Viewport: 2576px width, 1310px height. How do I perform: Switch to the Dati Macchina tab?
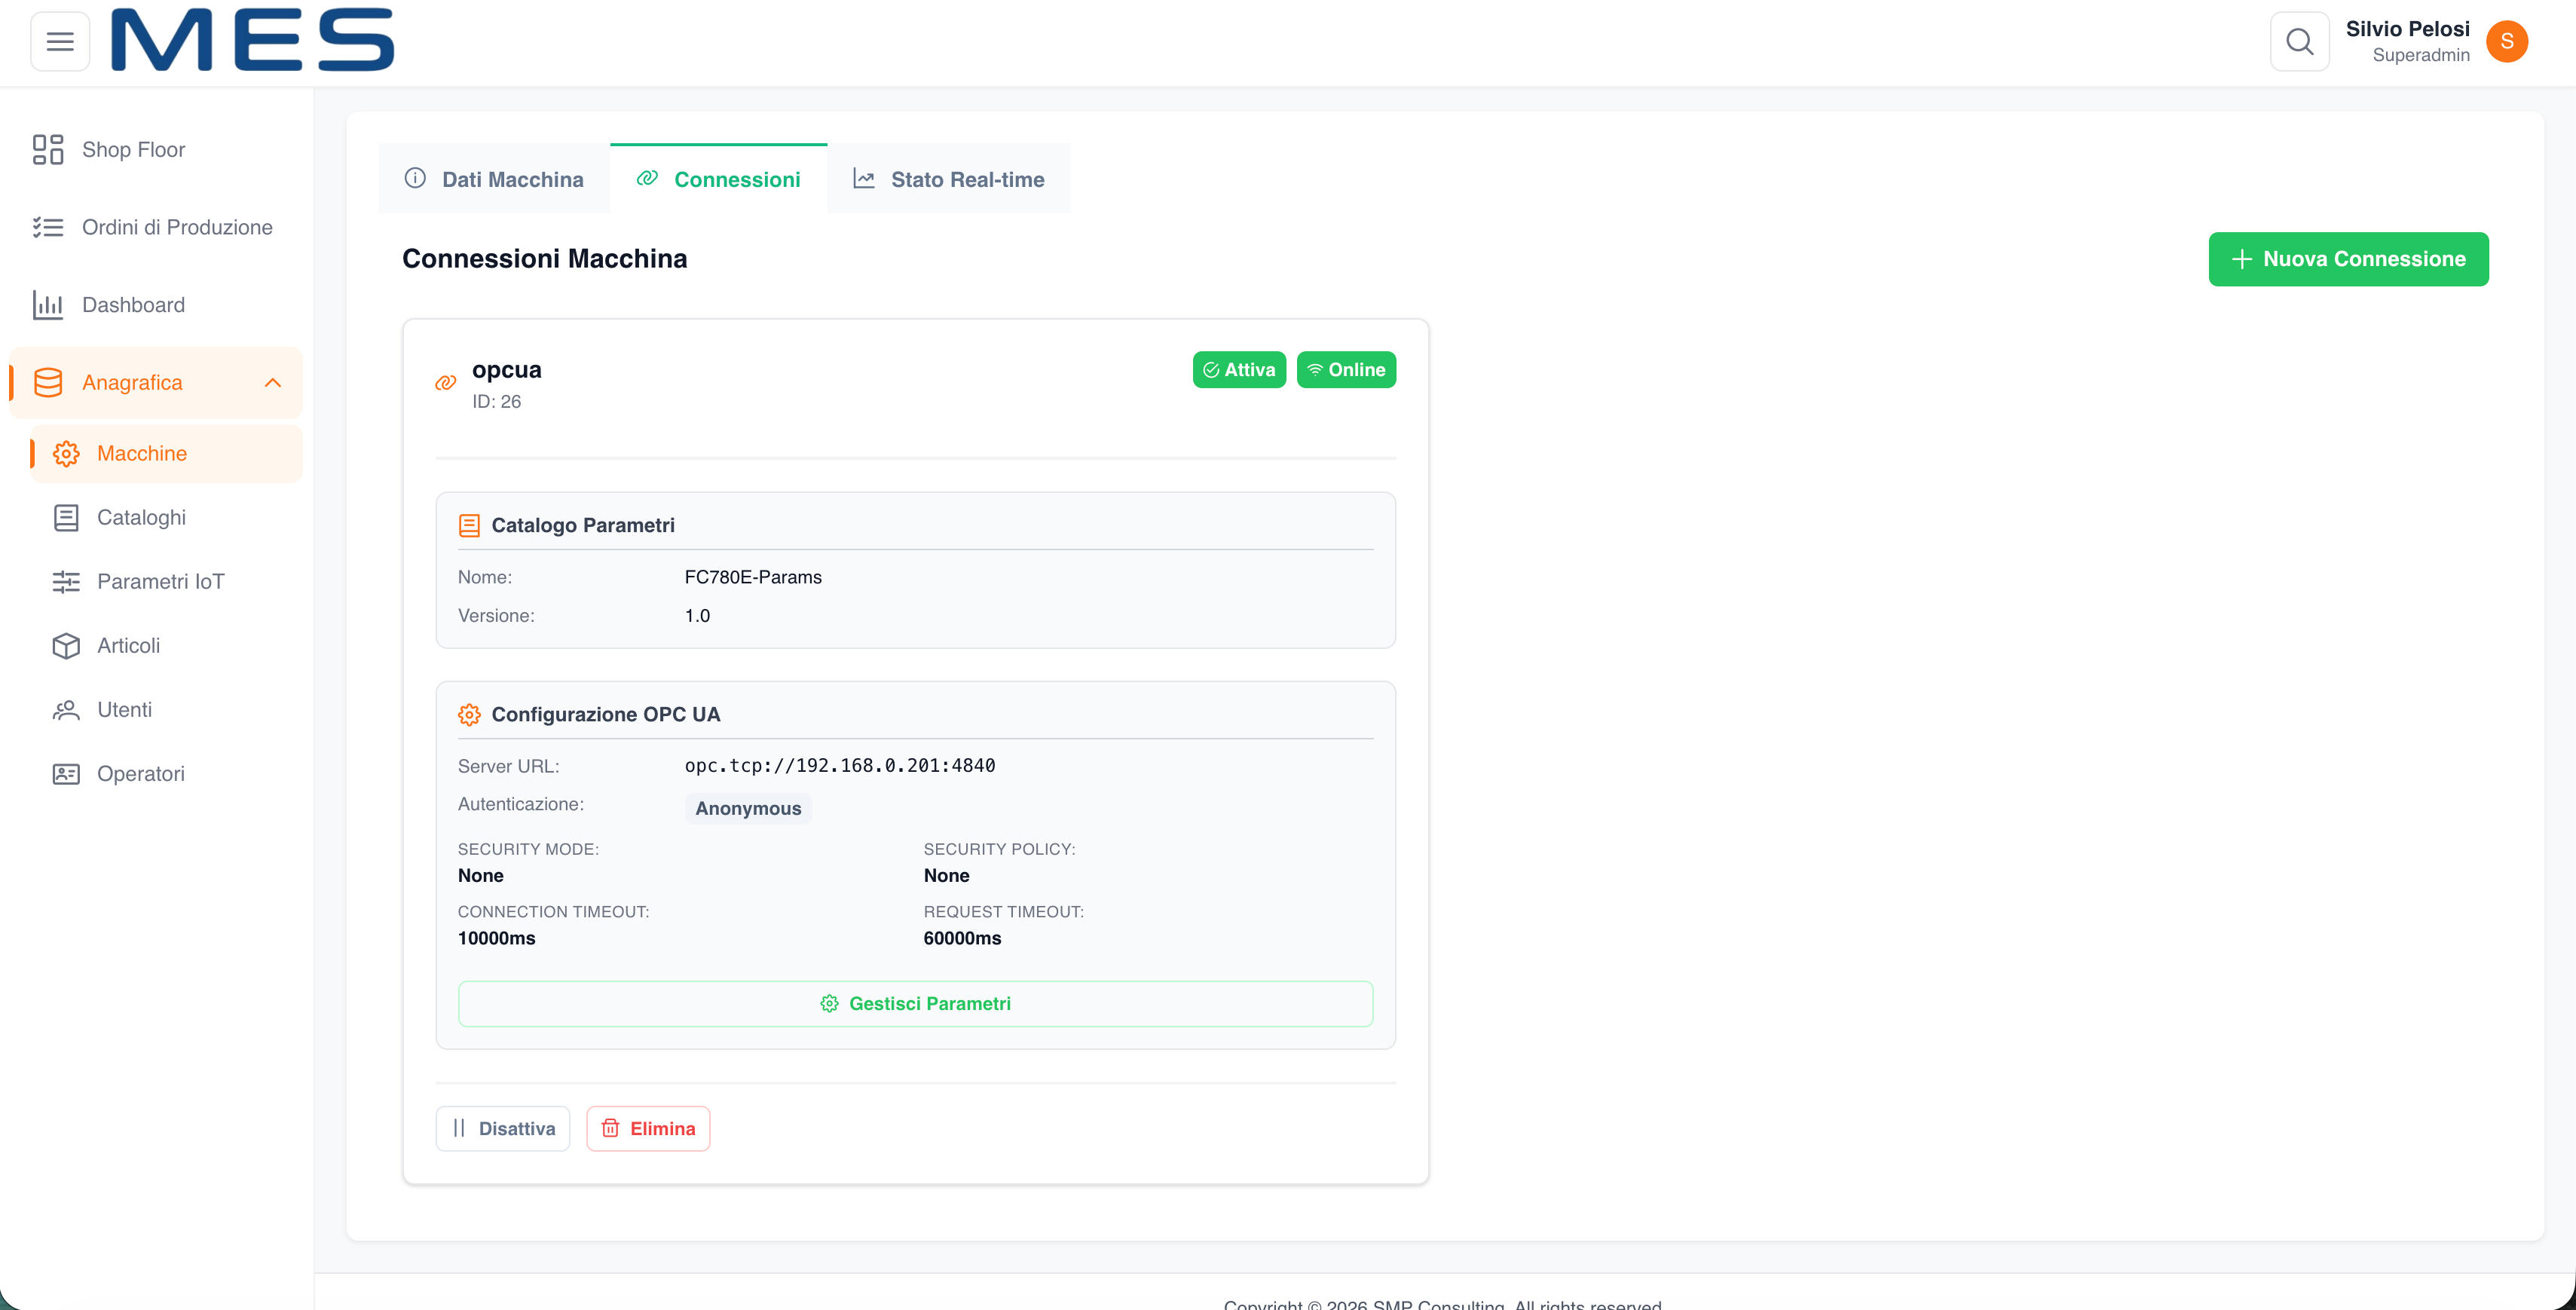click(x=494, y=179)
